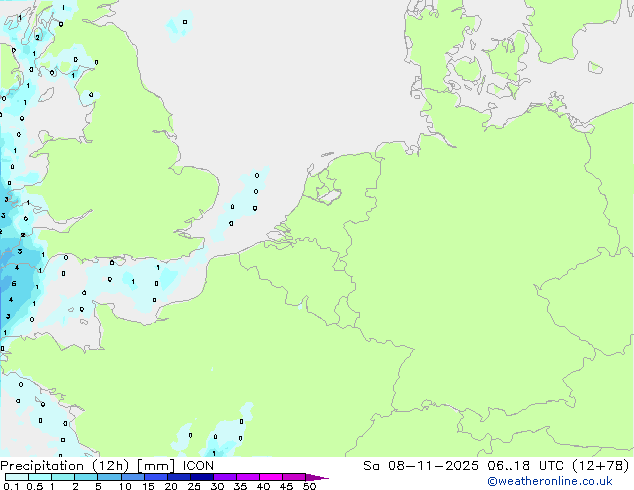Click the lightest cyan 0.1–0.5 mm legend swatch

pyautogui.click(x=17, y=477)
